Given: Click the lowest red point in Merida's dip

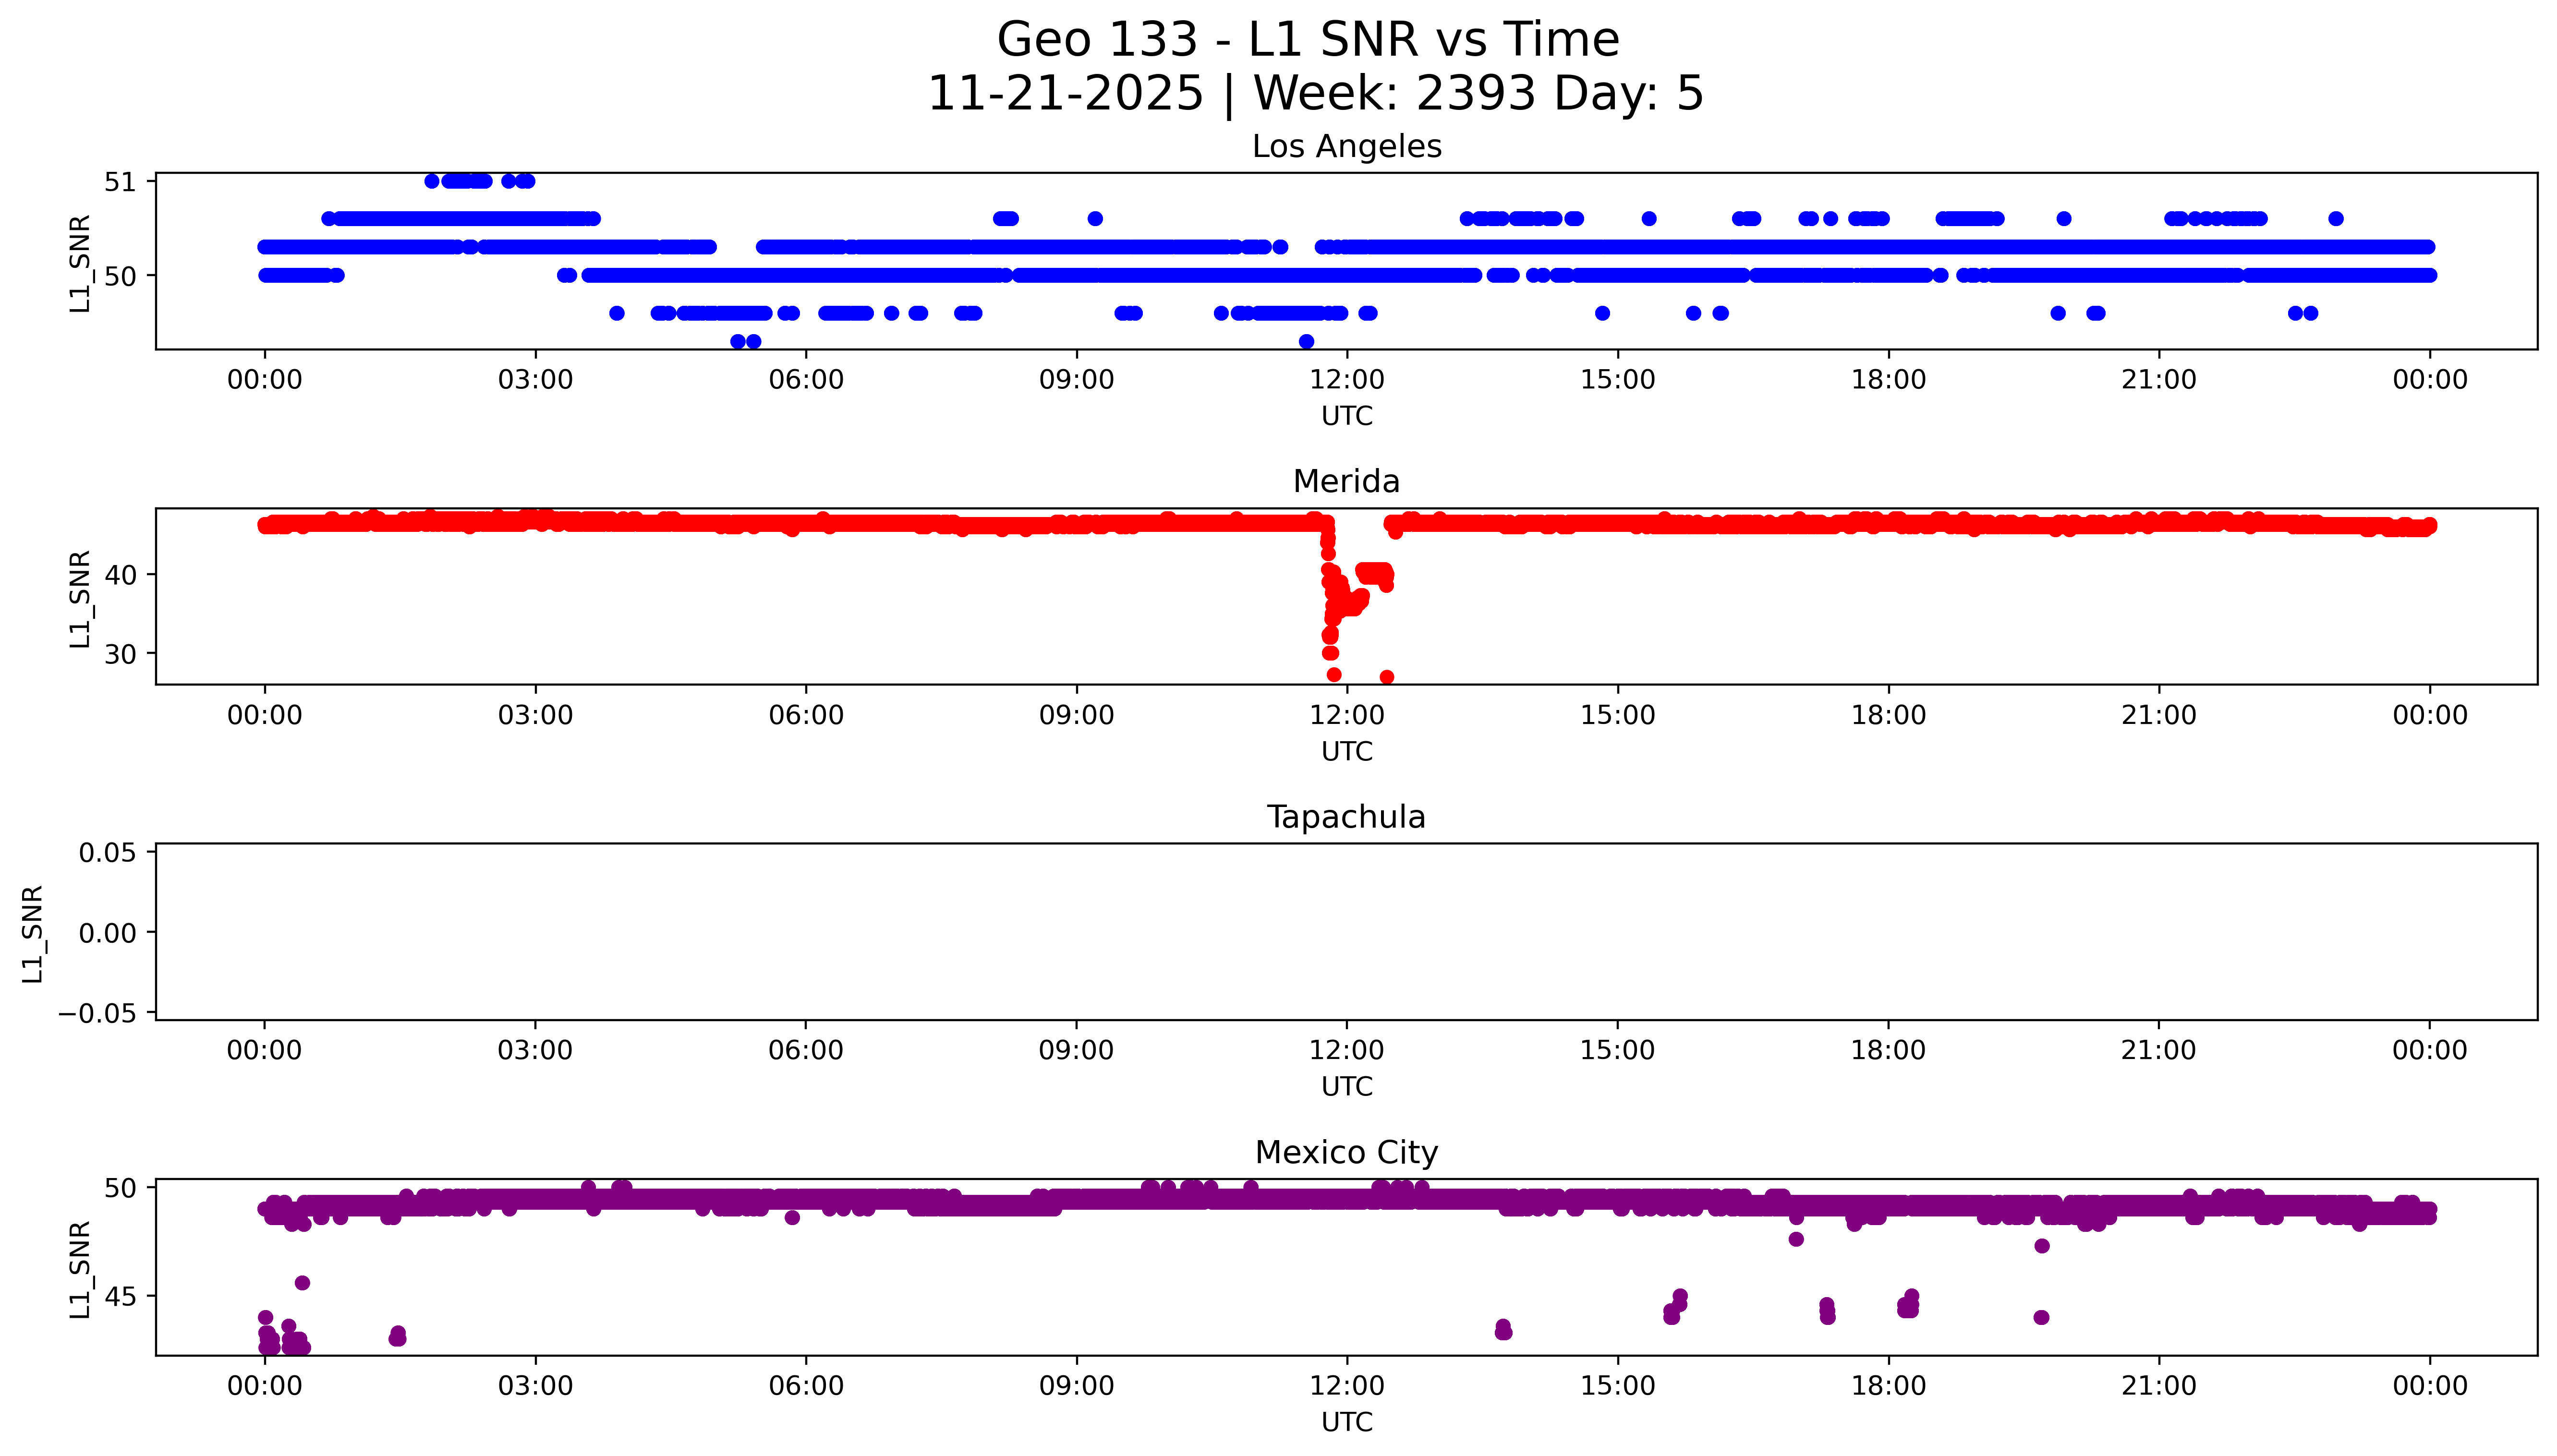Looking at the screenshot, I should (x=1386, y=677).
